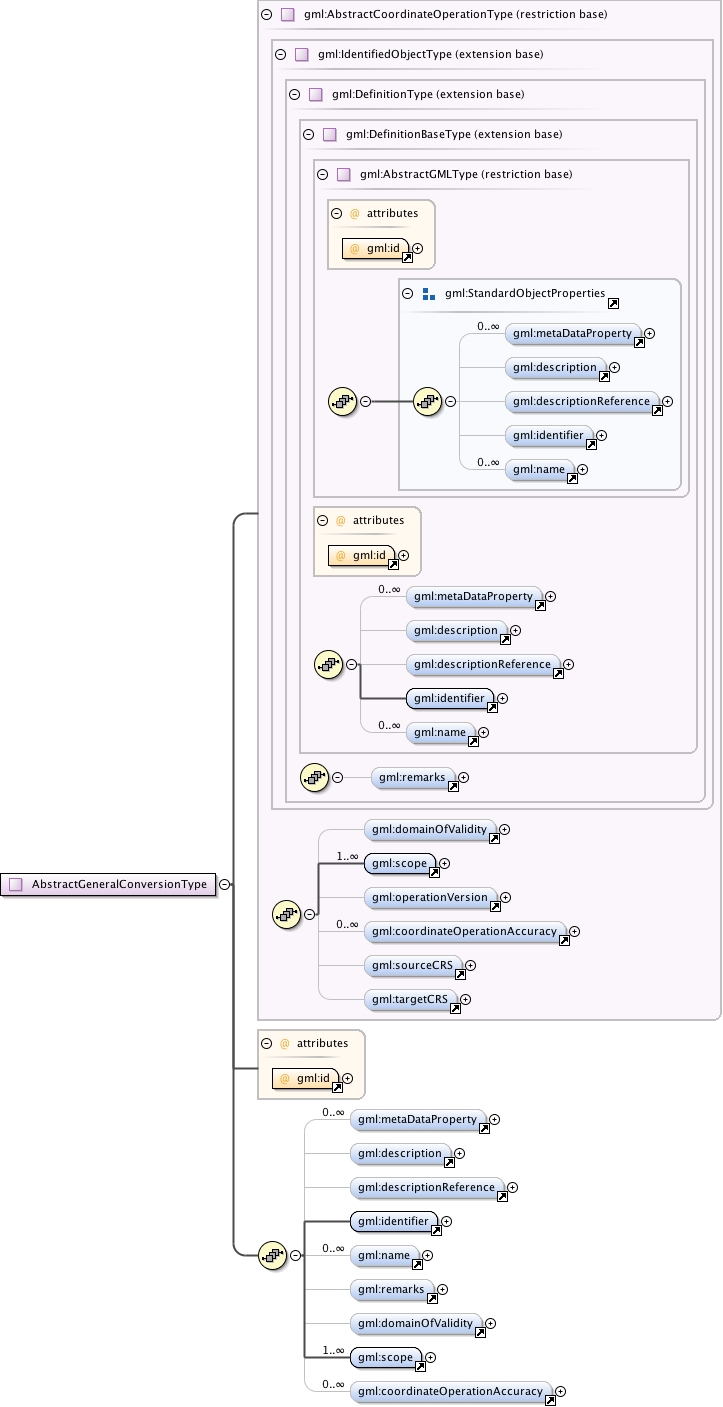
Task: Follow the arrow on gml:remarks inside gml:DefinitionType
Action: (x=453, y=787)
